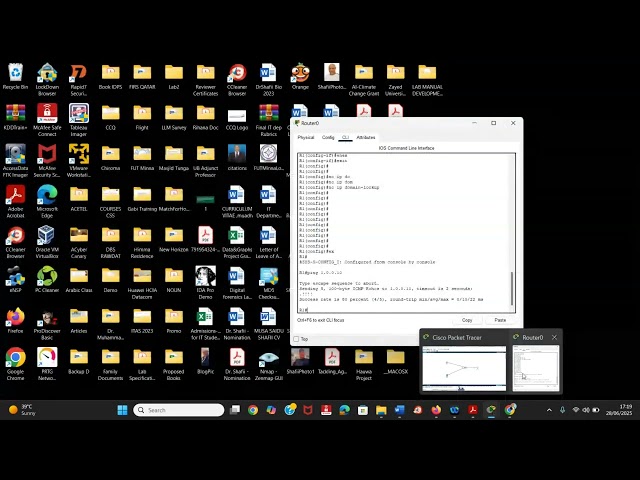Open the weather widget showing 39°C Sunny
640x480 pixels.
pos(22,410)
